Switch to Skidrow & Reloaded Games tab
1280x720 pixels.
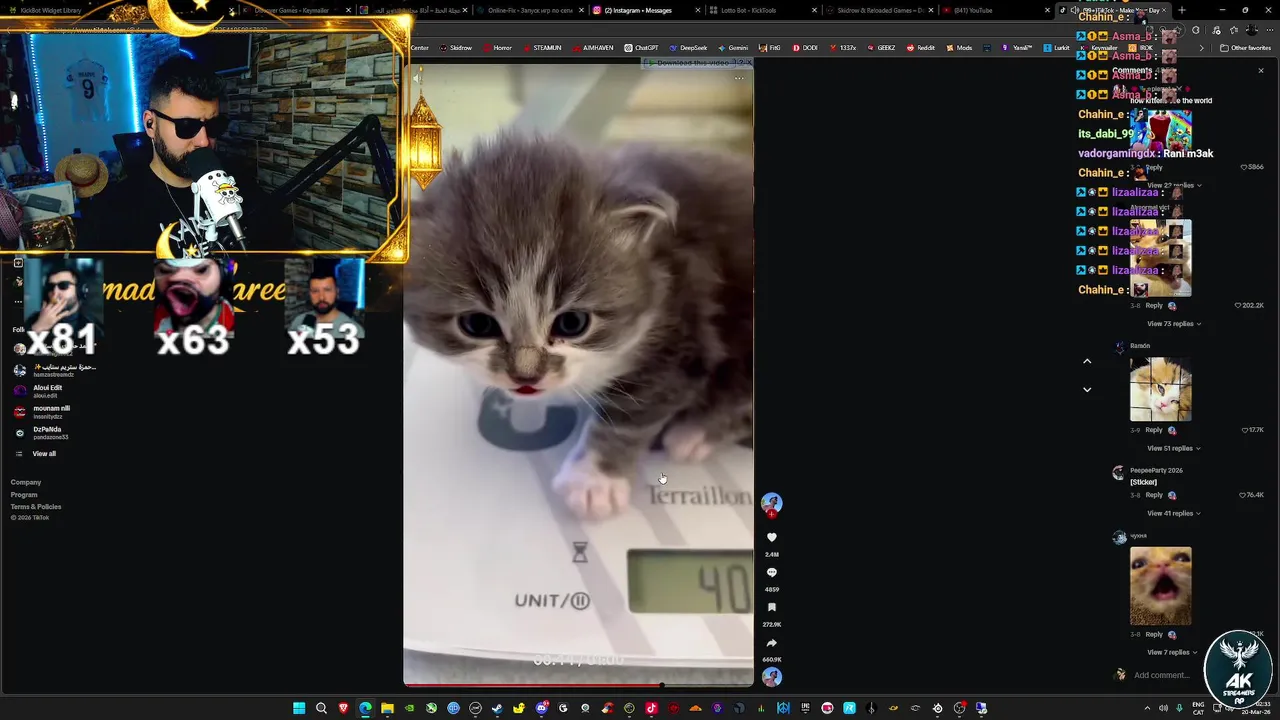coord(875,10)
